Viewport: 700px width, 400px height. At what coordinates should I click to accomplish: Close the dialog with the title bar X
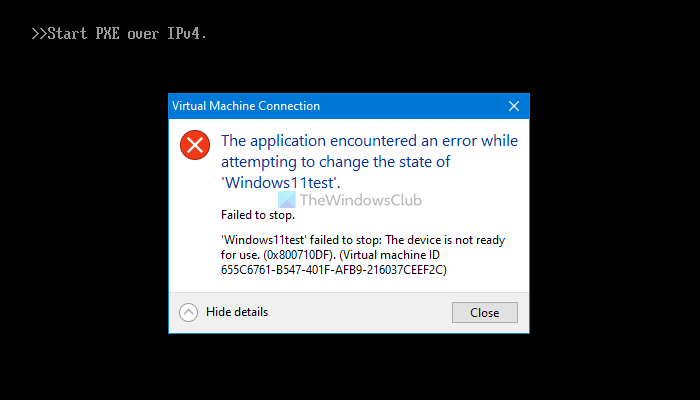coord(514,106)
